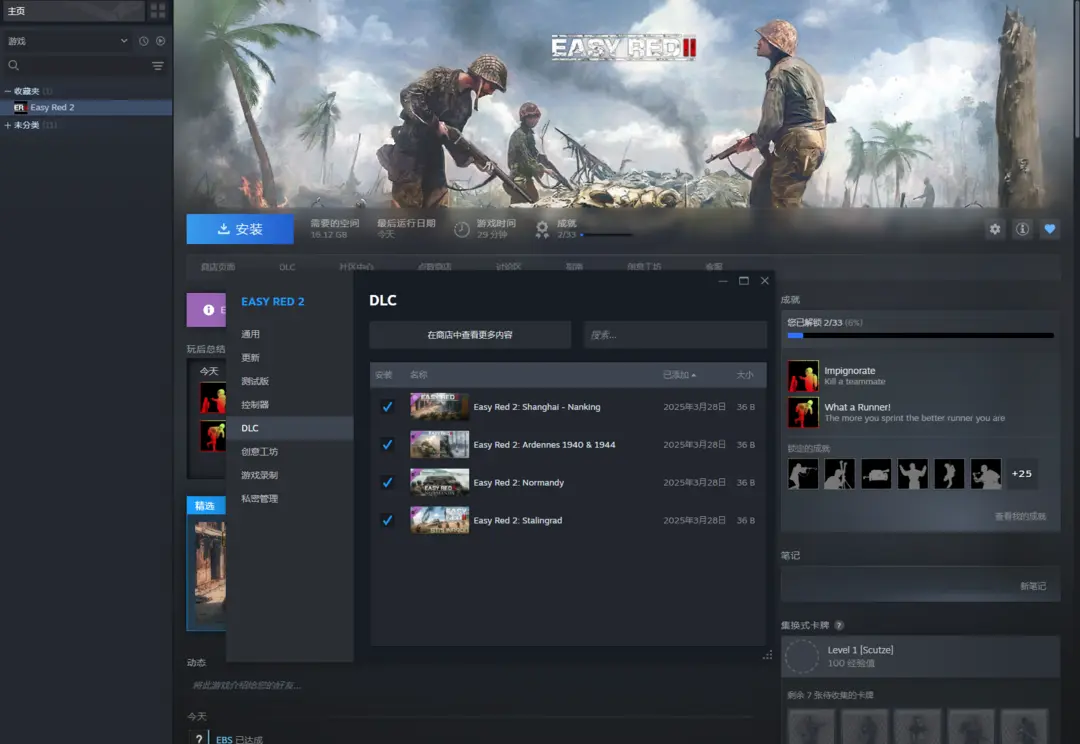Click the achievements cog icon beside 成就
The width and height of the screenshot is (1080, 744).
click(543, 229)
